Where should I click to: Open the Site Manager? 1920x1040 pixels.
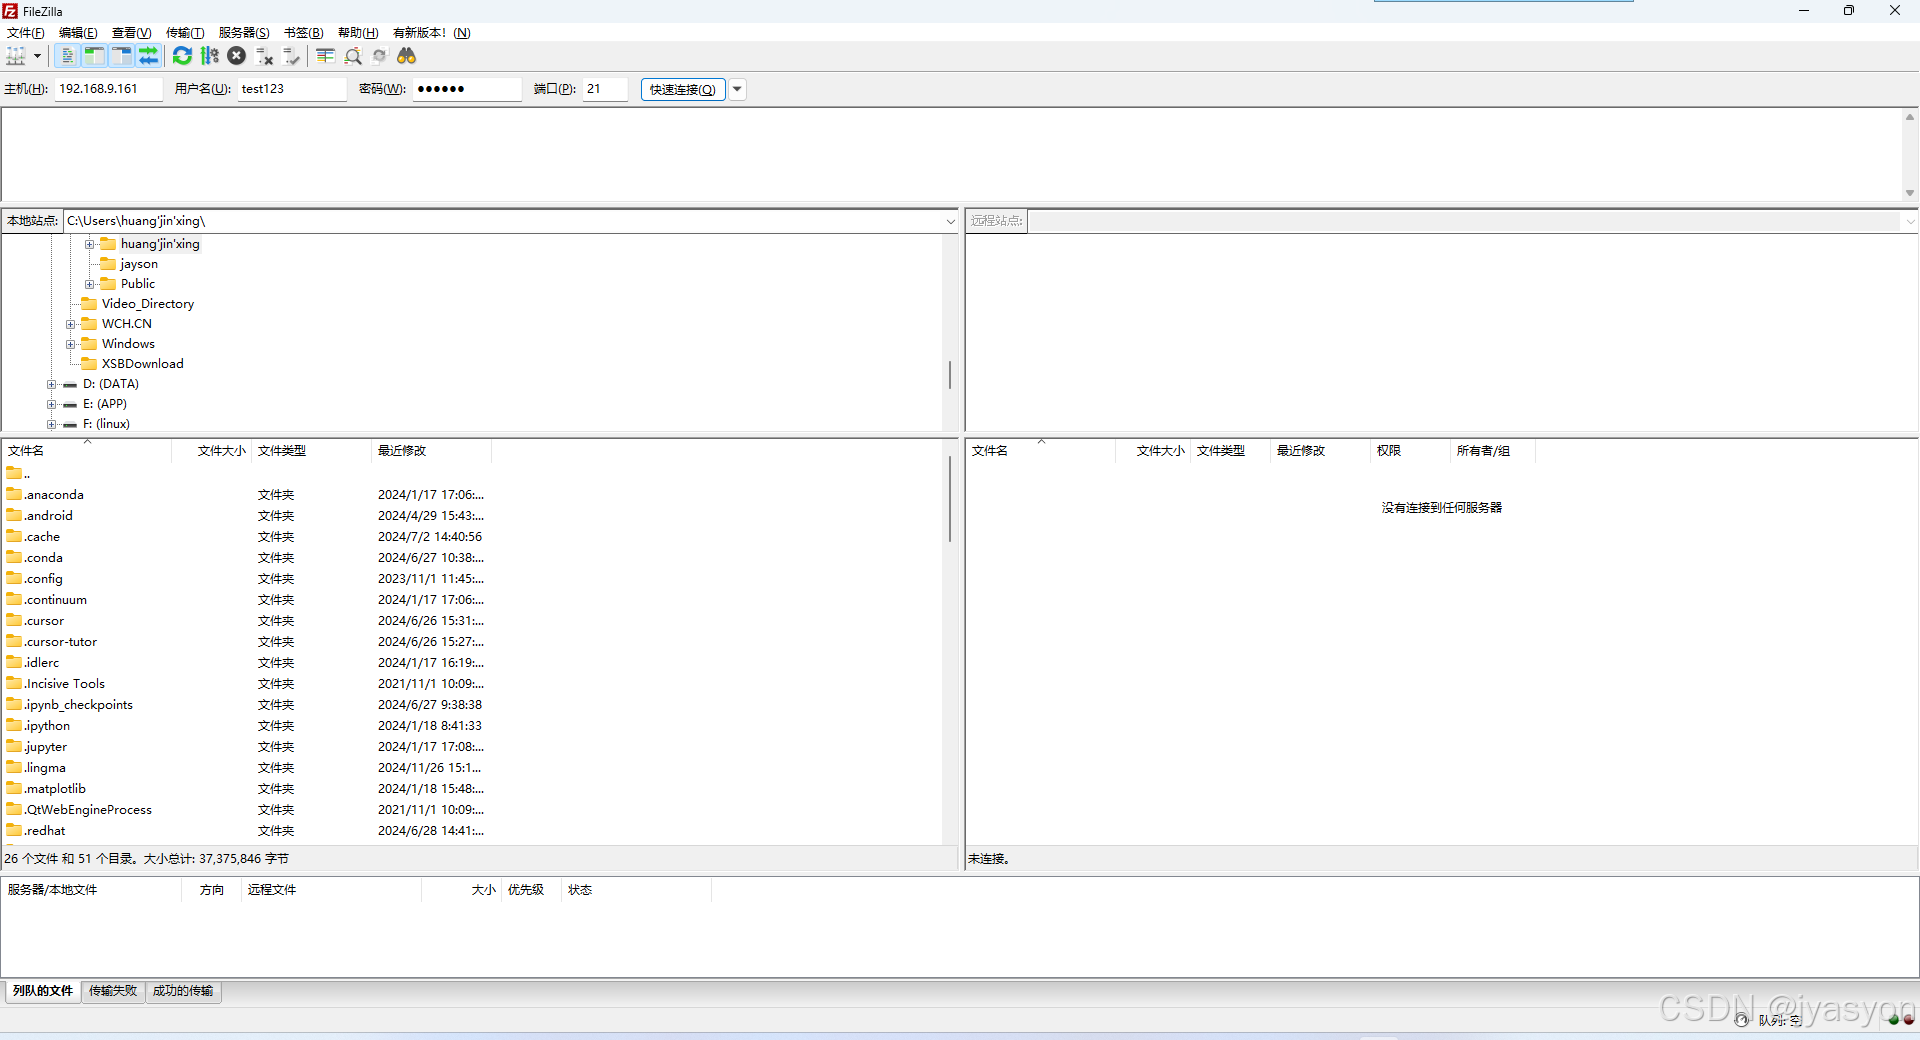point(18,56)
